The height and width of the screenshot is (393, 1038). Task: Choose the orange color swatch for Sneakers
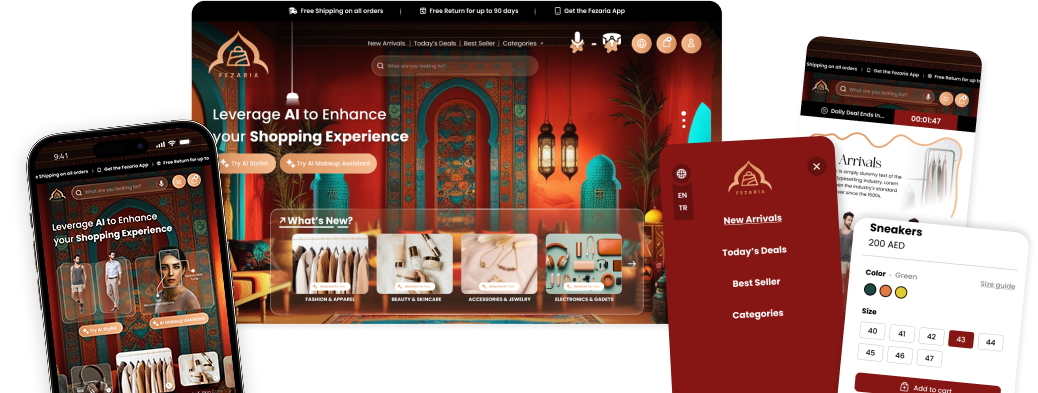(x=886, y=290)
